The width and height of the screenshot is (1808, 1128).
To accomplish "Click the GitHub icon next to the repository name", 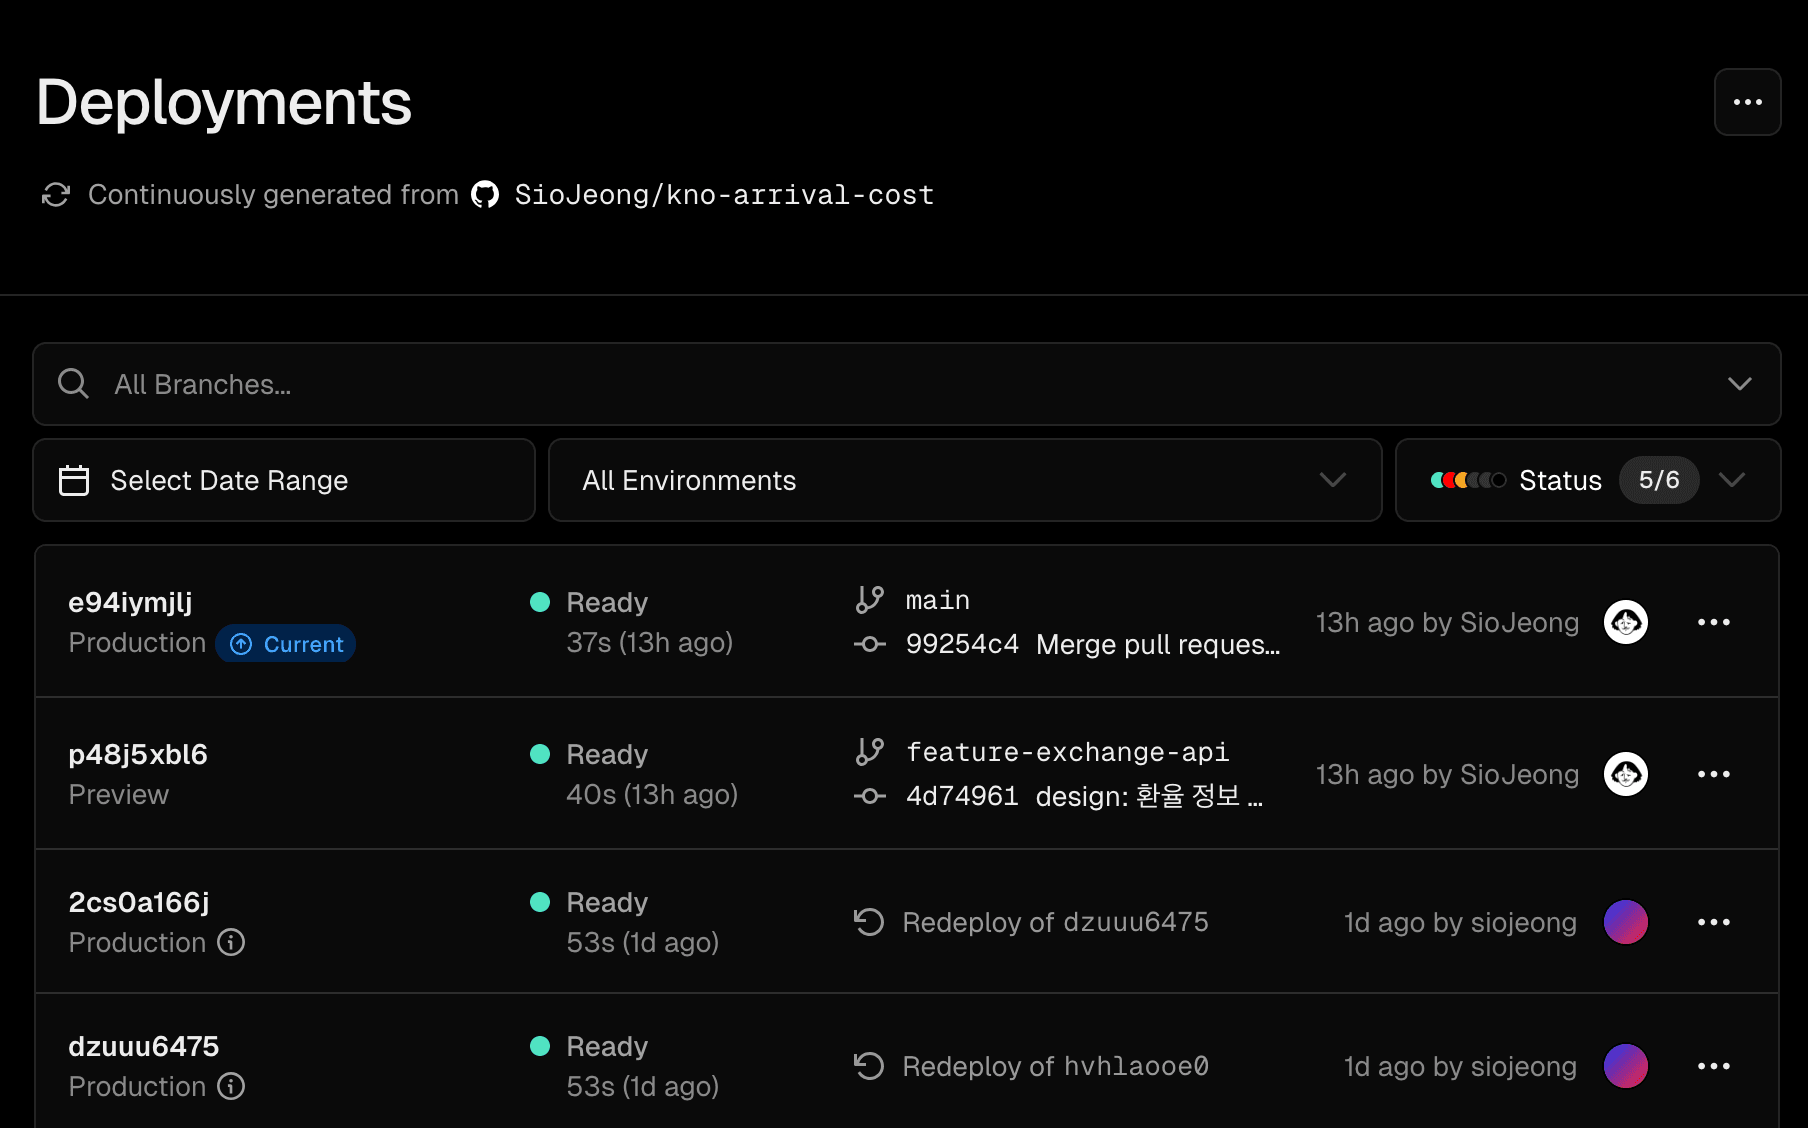I will pos(485,194).
